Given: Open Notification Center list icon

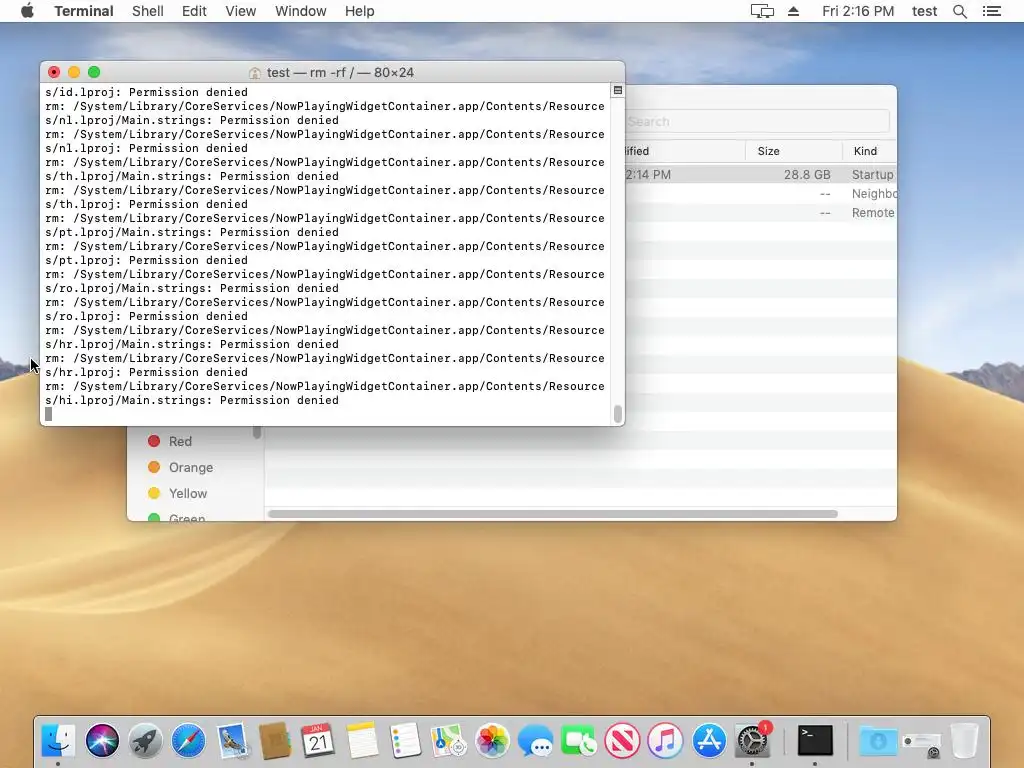Looking at the screenshot, I should [x=991, y=11].
